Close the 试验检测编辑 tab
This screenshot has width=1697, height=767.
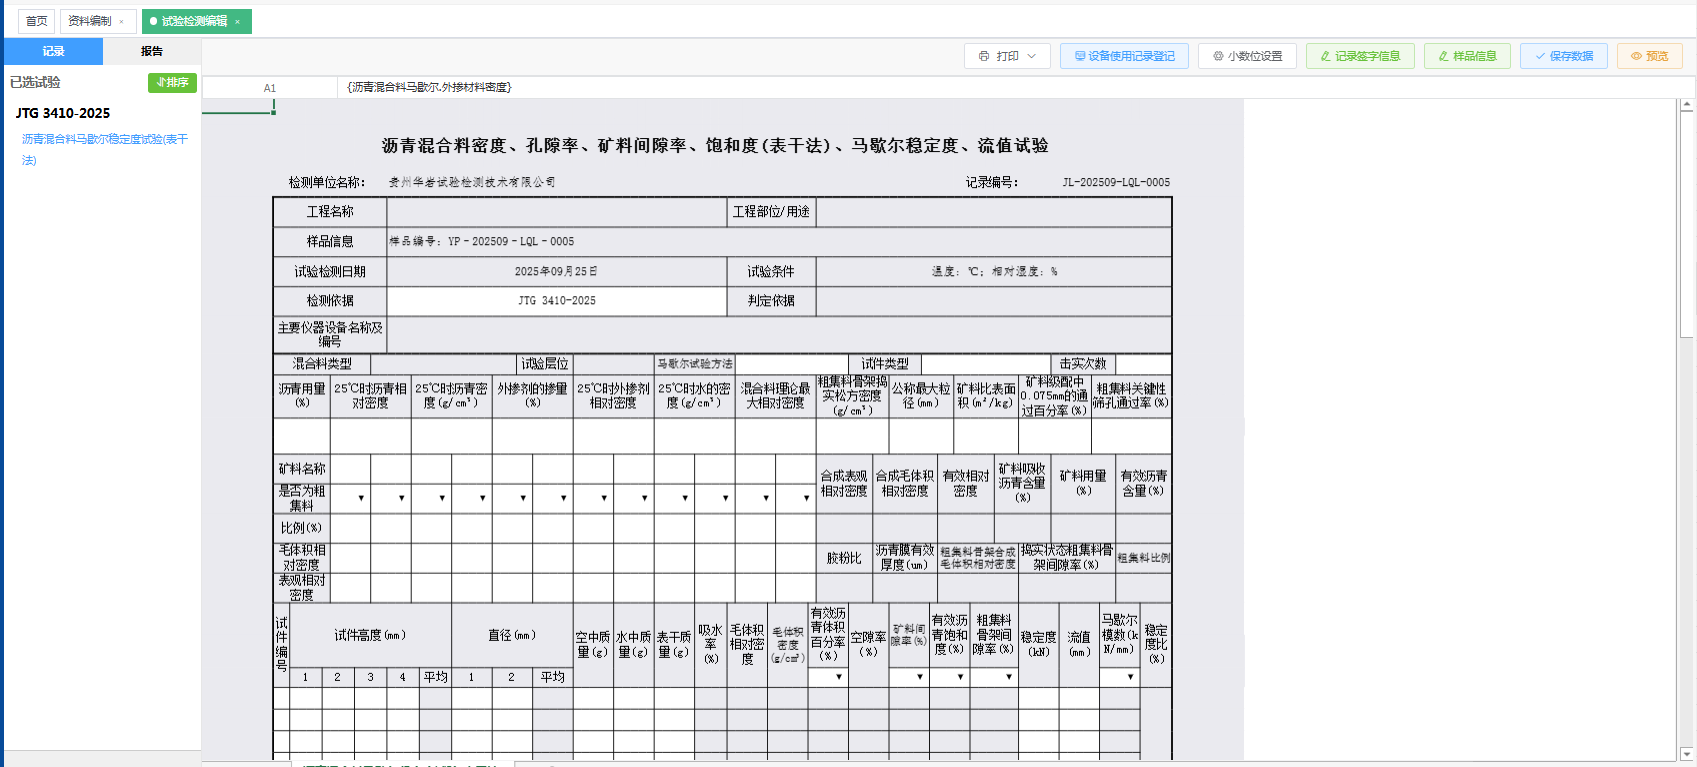(238, 21)
